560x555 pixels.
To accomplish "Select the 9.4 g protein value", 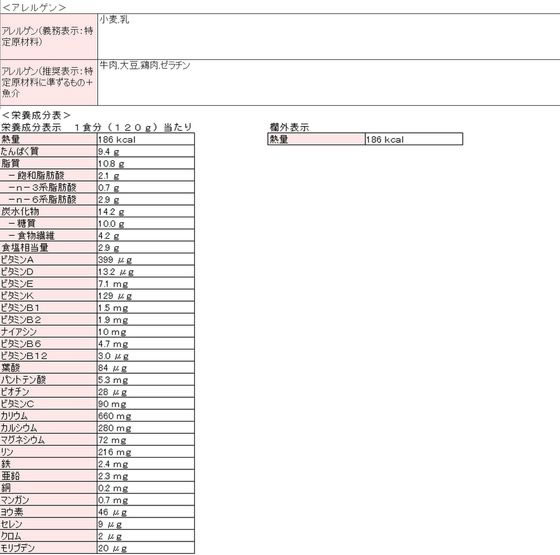I will click(x=146, y=151).
